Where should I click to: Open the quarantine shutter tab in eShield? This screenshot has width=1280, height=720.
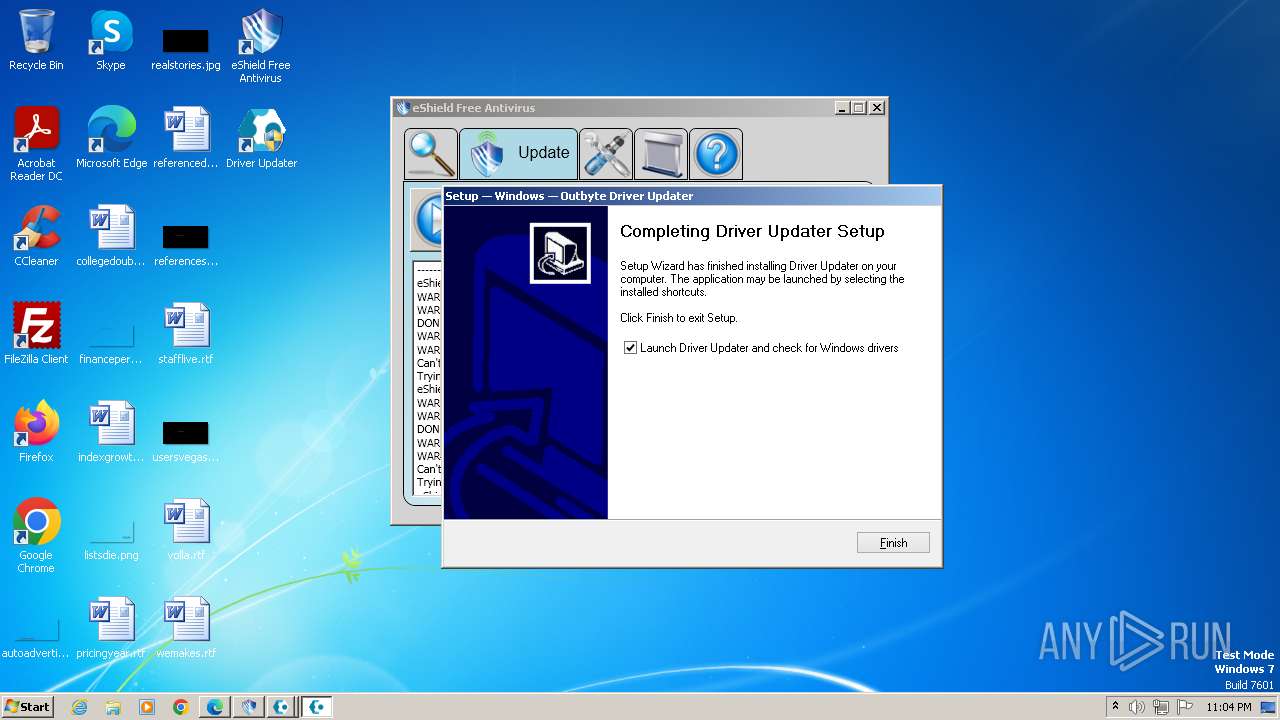click(x=661, y=153)
